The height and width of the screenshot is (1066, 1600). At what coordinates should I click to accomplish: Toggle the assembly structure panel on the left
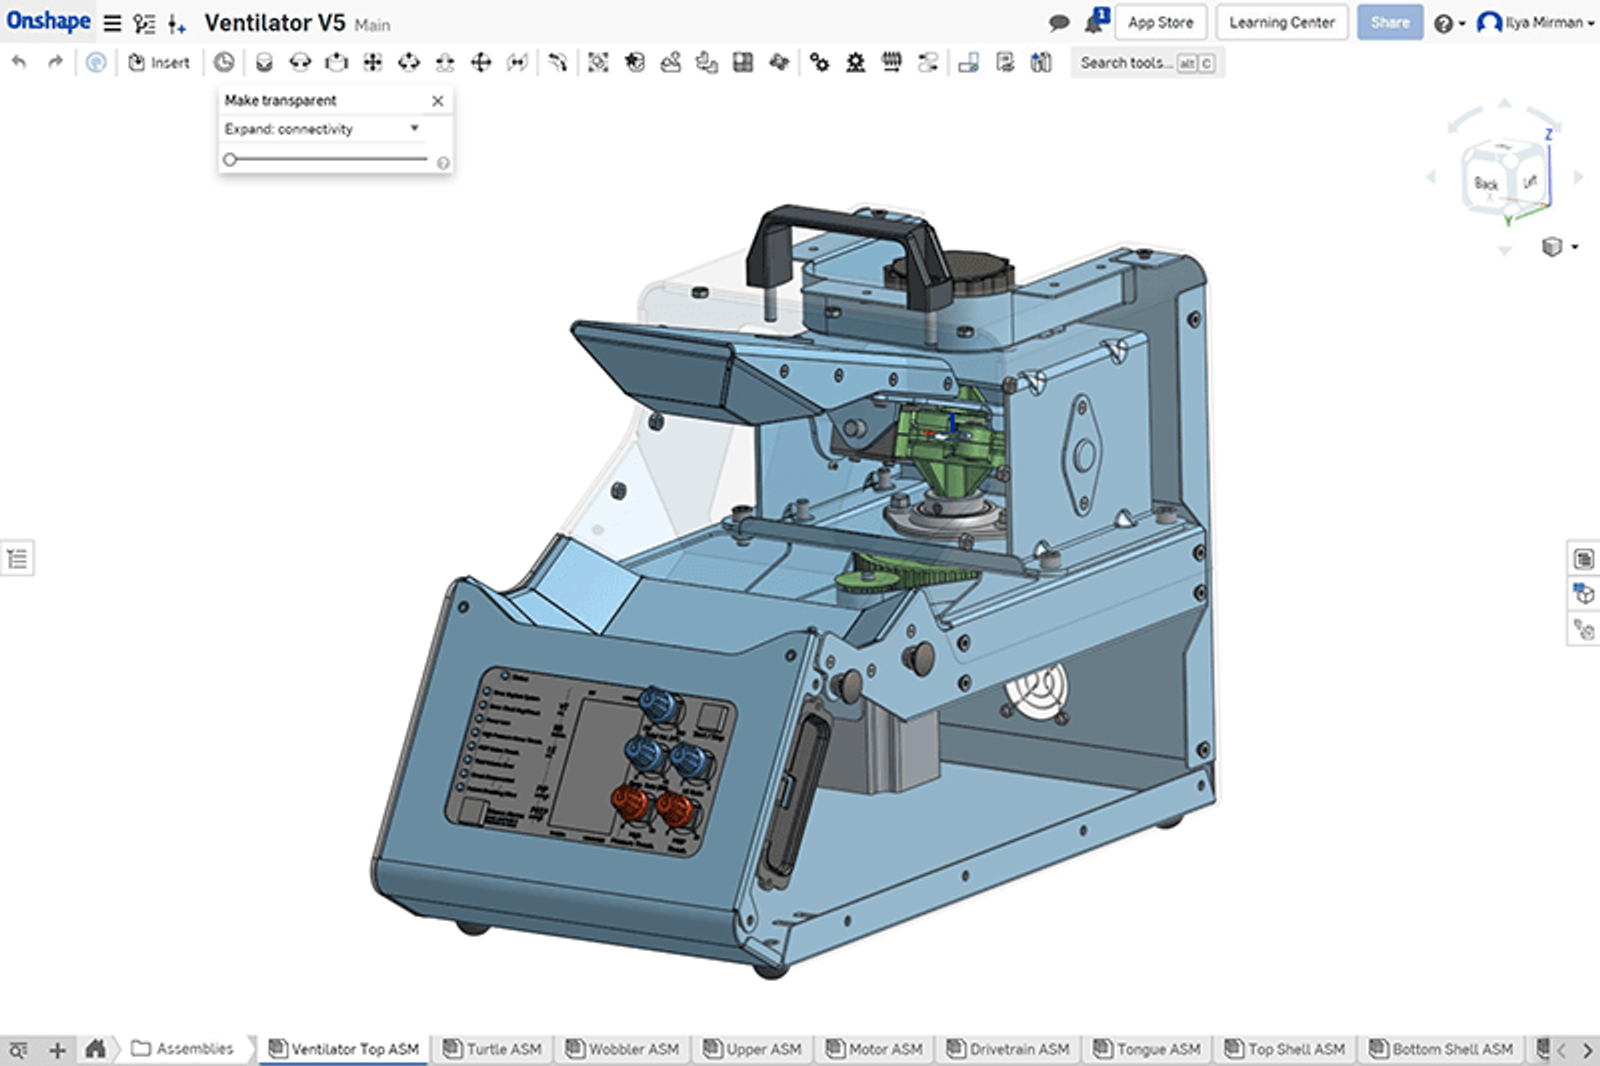[x=16, y=558]
